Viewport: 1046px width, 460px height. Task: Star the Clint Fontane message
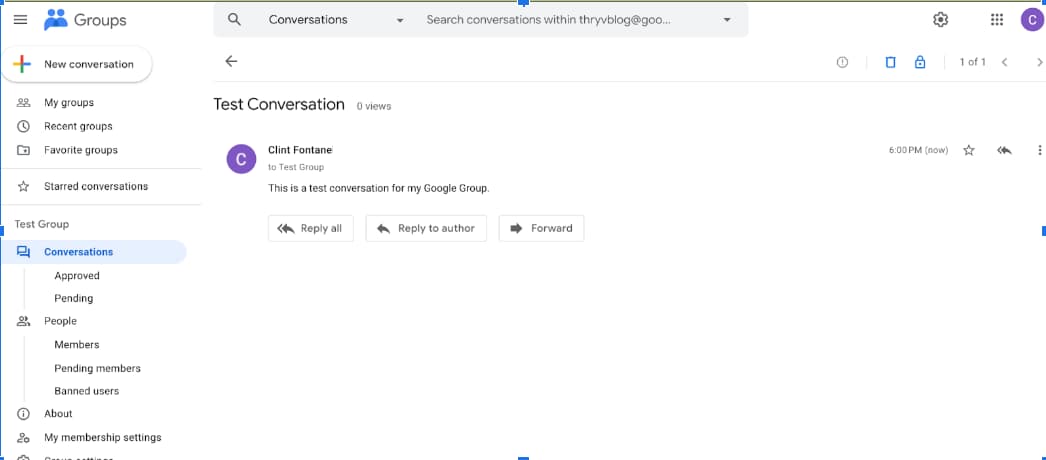tap(969, 151)
